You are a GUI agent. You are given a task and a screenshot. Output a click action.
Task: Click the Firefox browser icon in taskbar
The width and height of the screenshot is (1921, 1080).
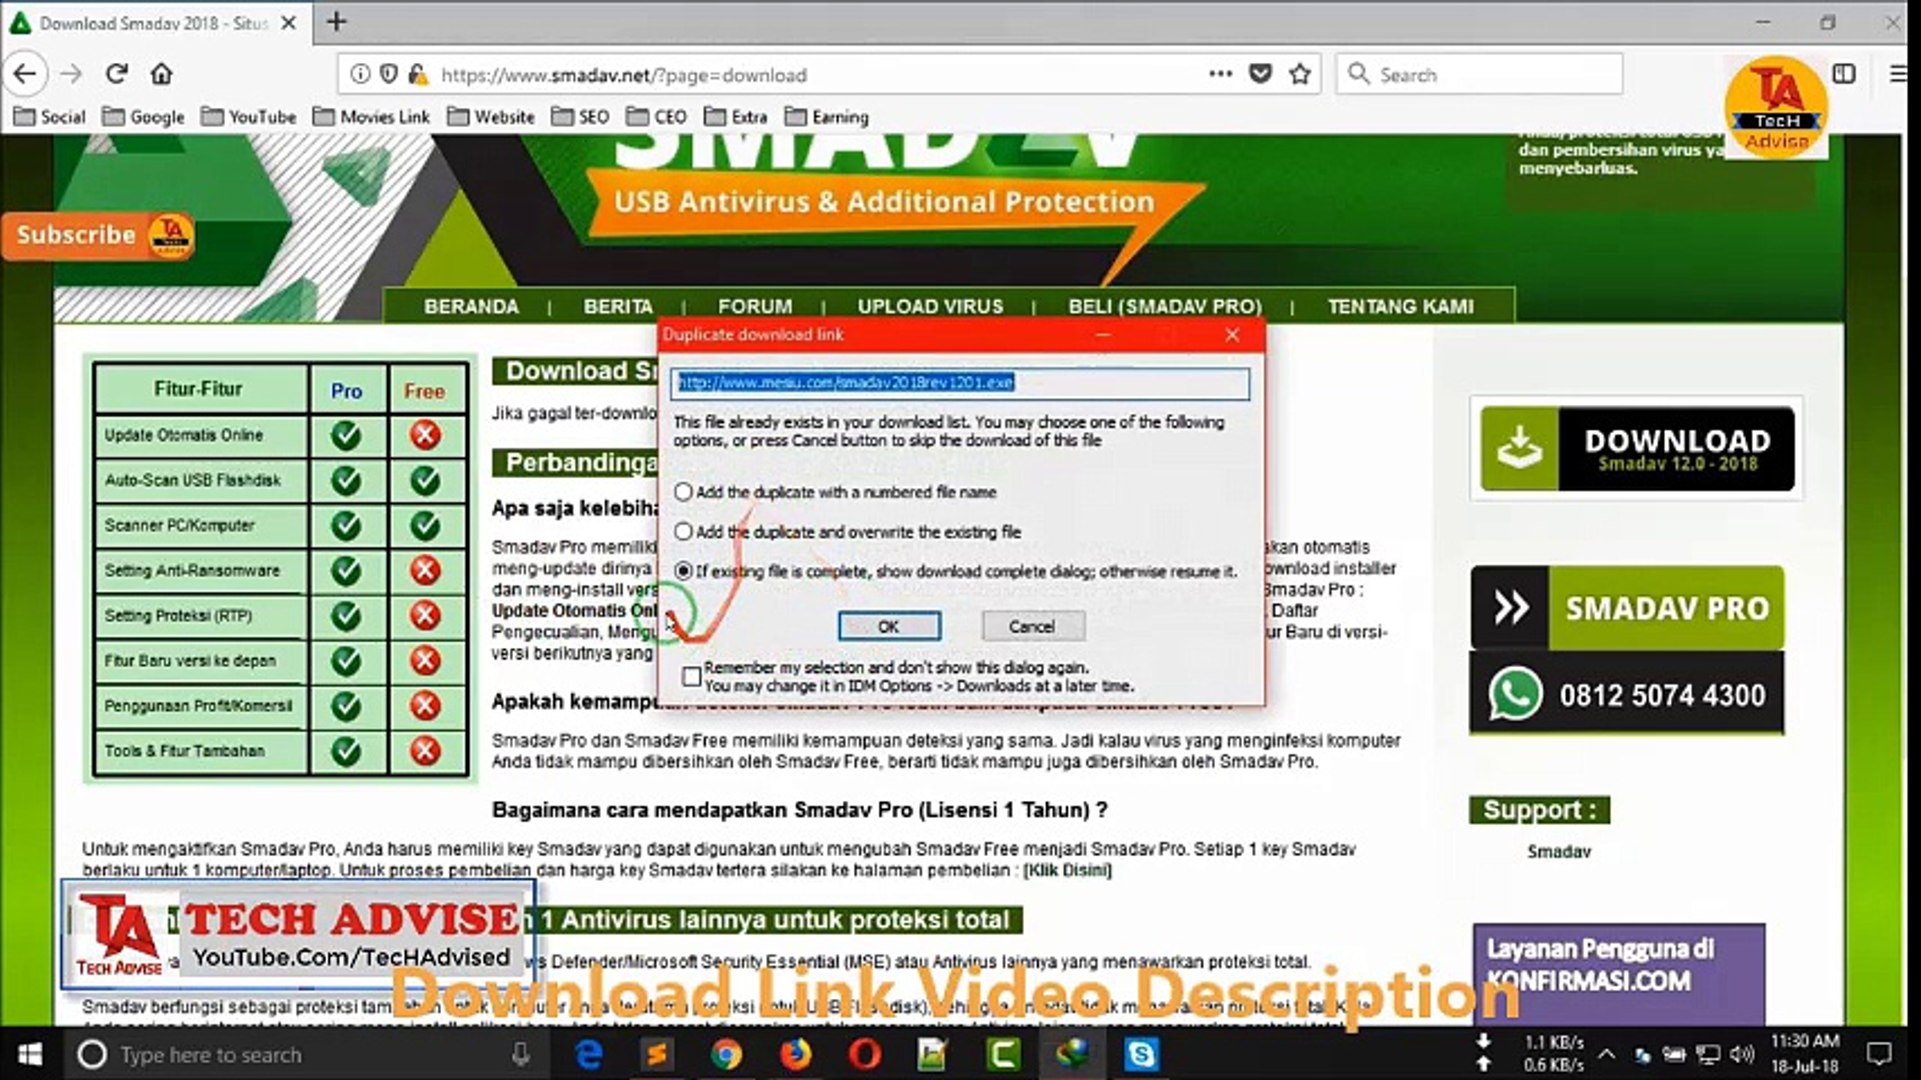coord(794,1054)
